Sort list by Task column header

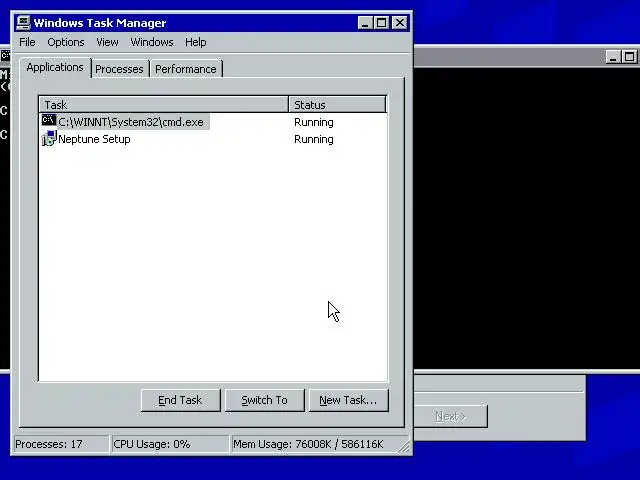(x=163, y=104)
